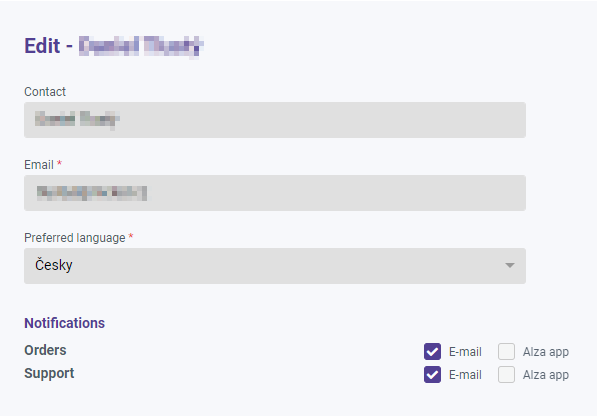597x416 pixels.
Task: Click the Support notification row title
Action: tap(49, 373)
